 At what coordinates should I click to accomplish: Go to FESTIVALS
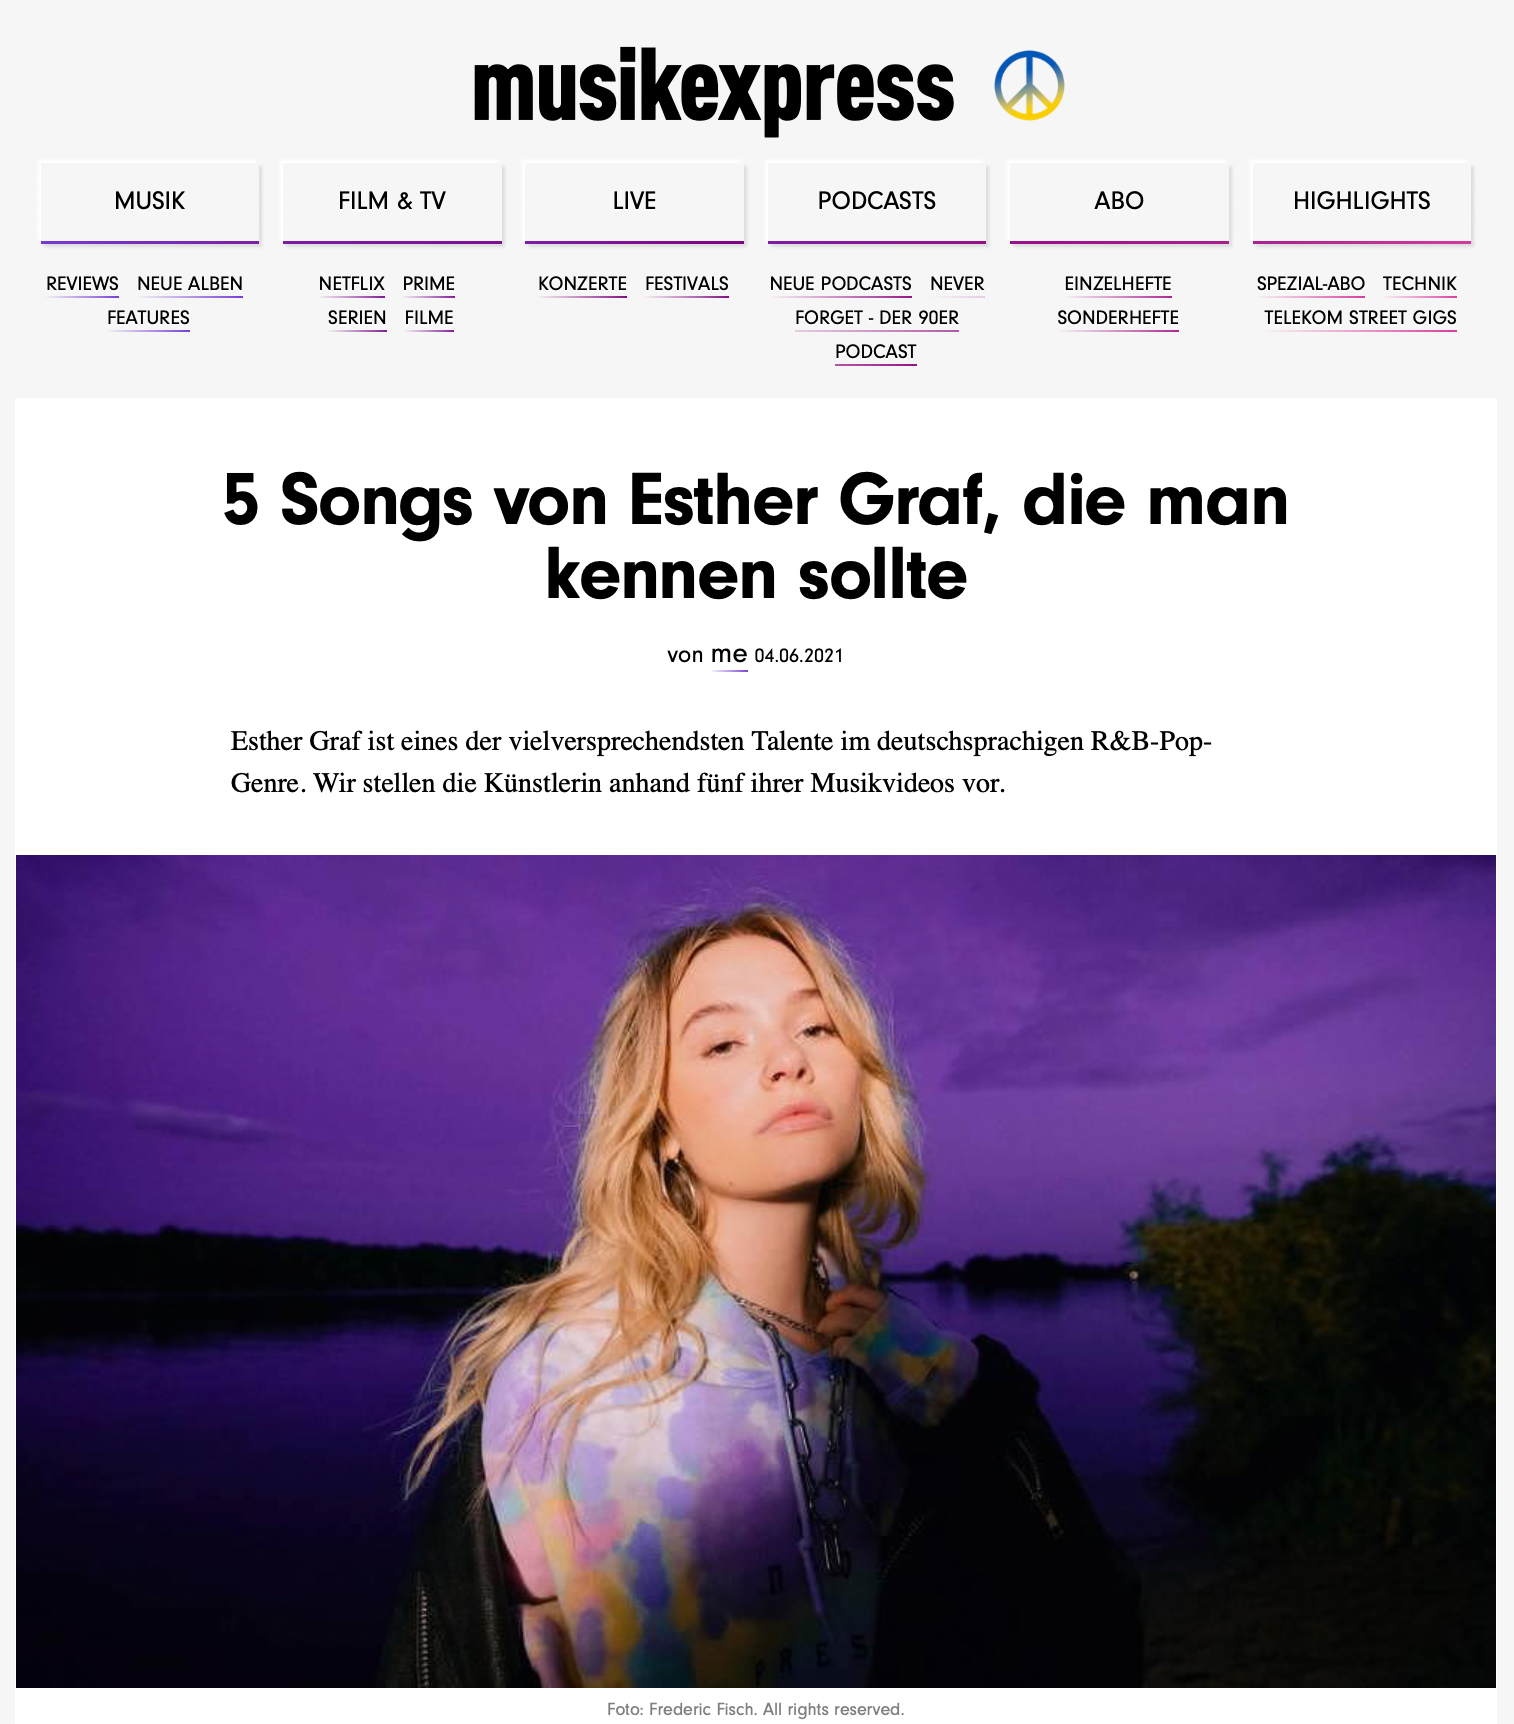pos(687,284)
